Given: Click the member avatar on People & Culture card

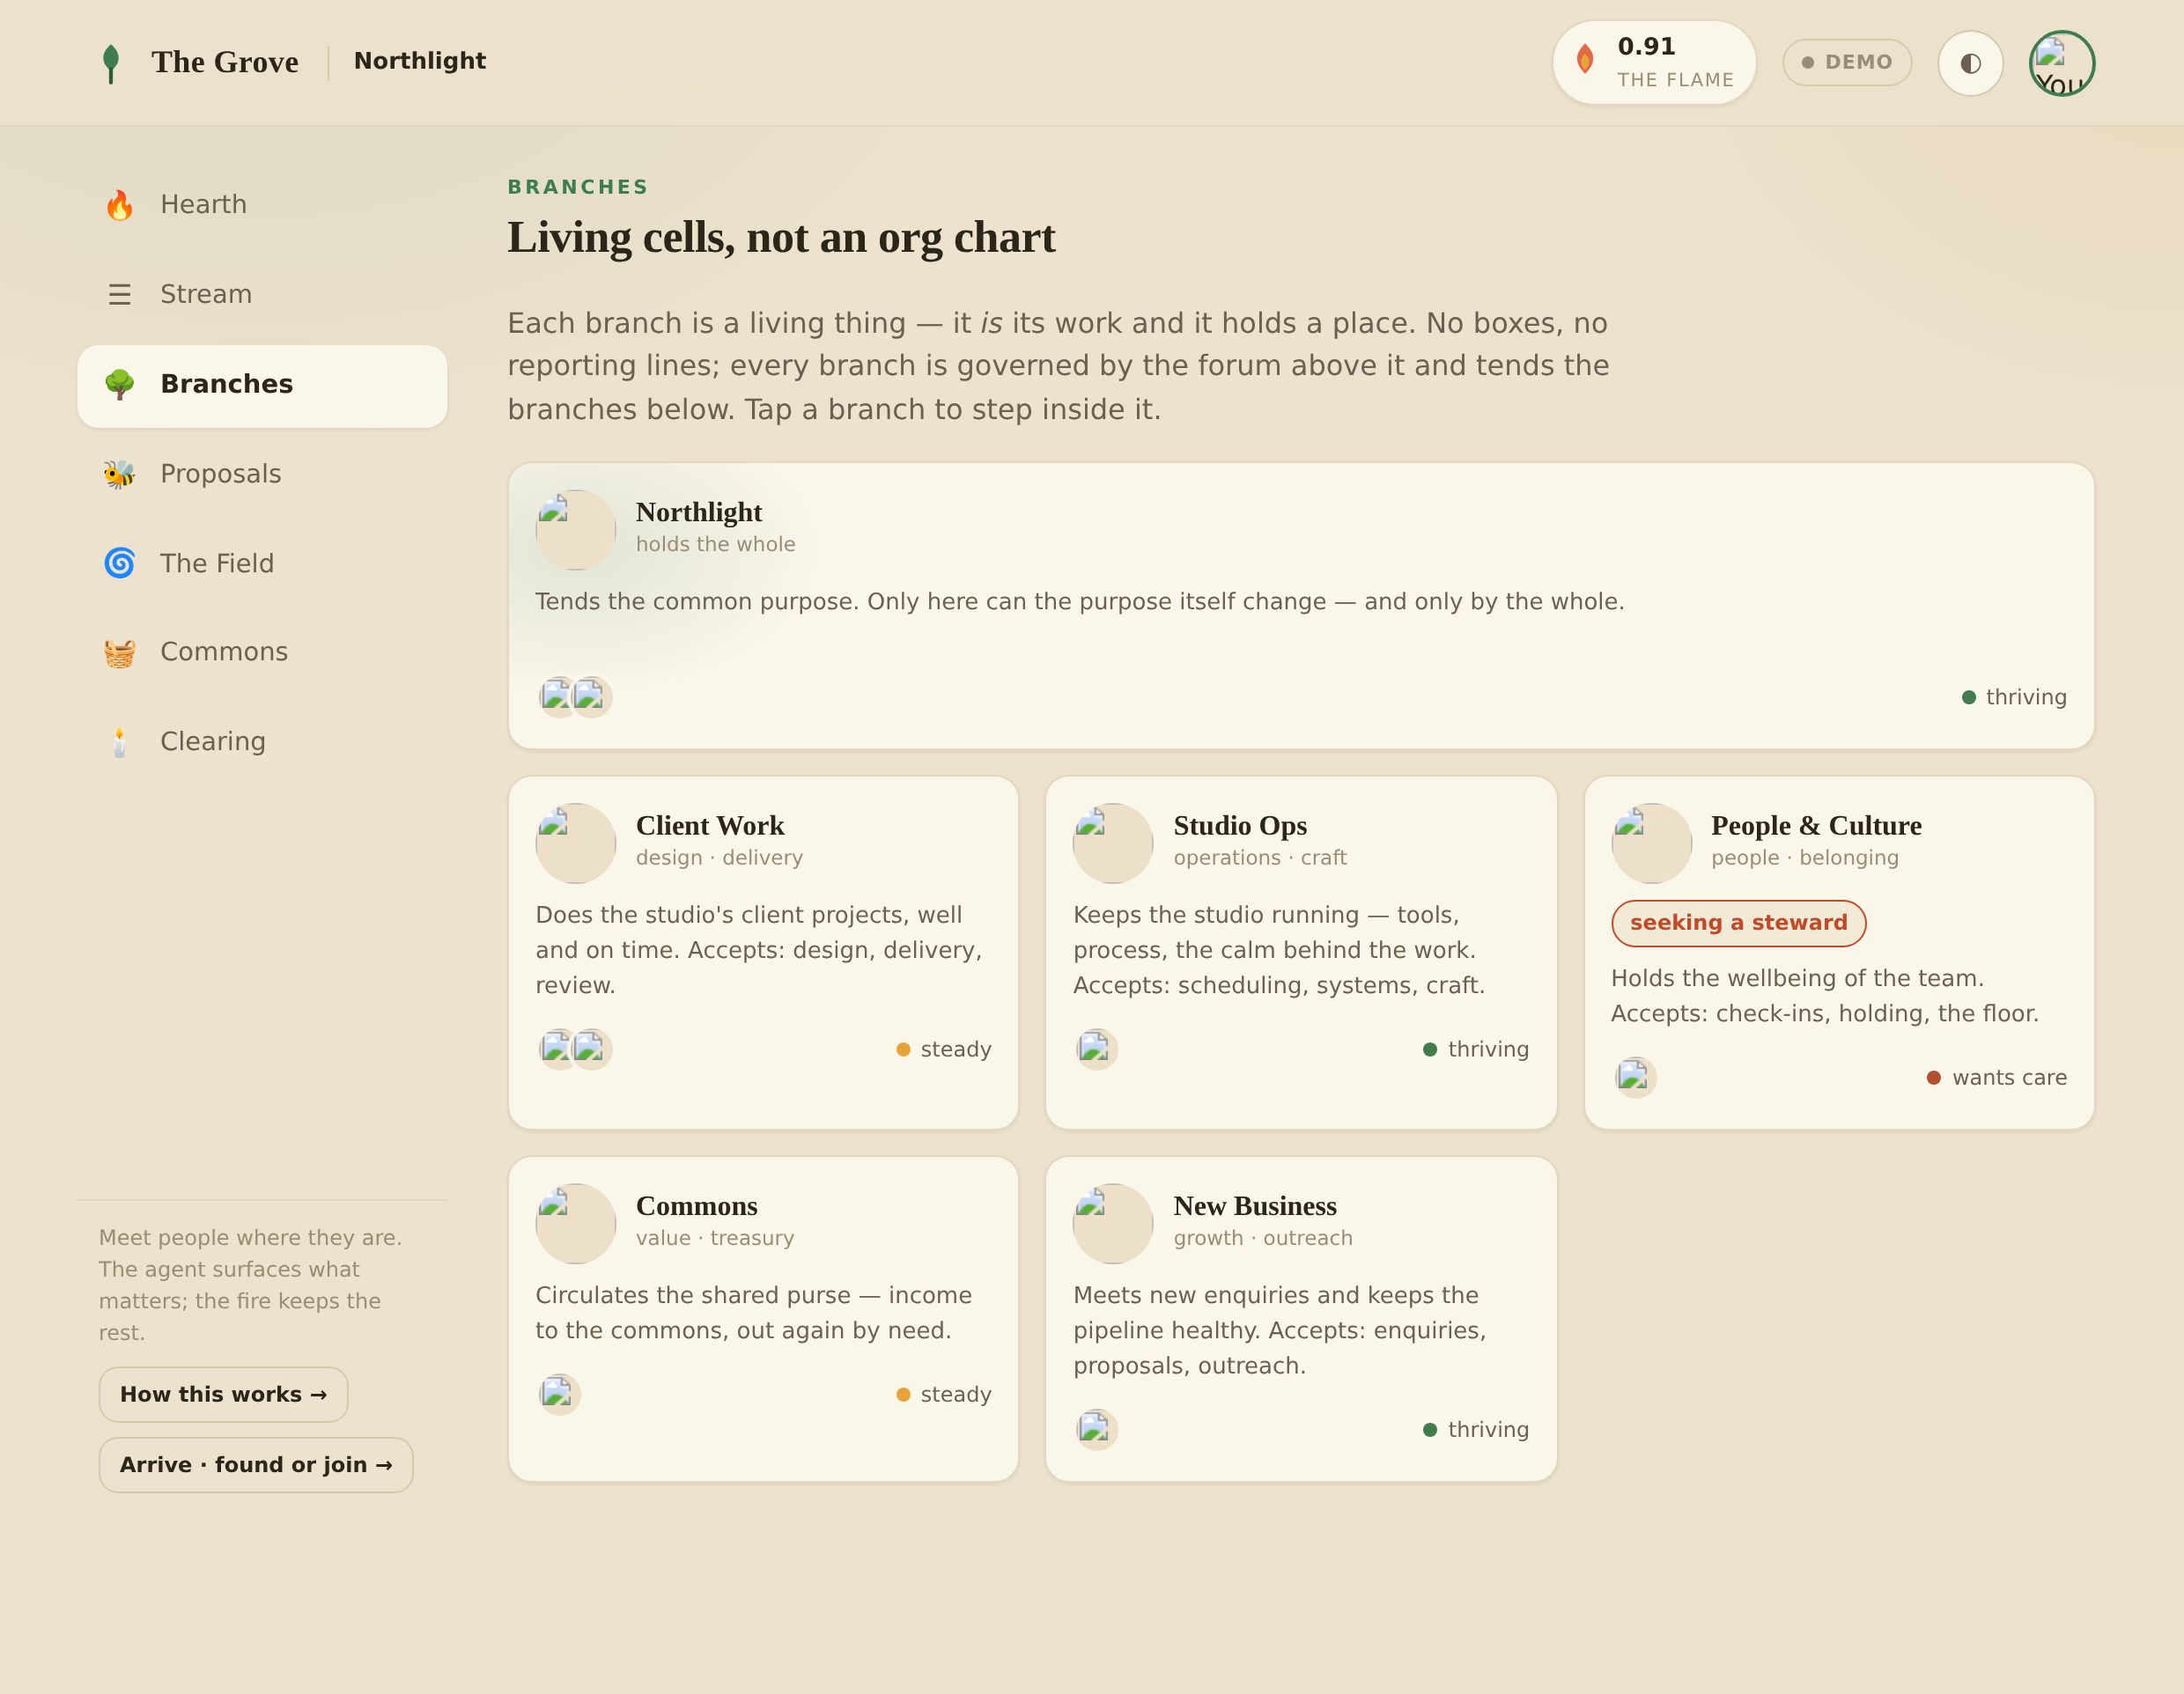Looking at the screenshot, I should [1635, 1077].
